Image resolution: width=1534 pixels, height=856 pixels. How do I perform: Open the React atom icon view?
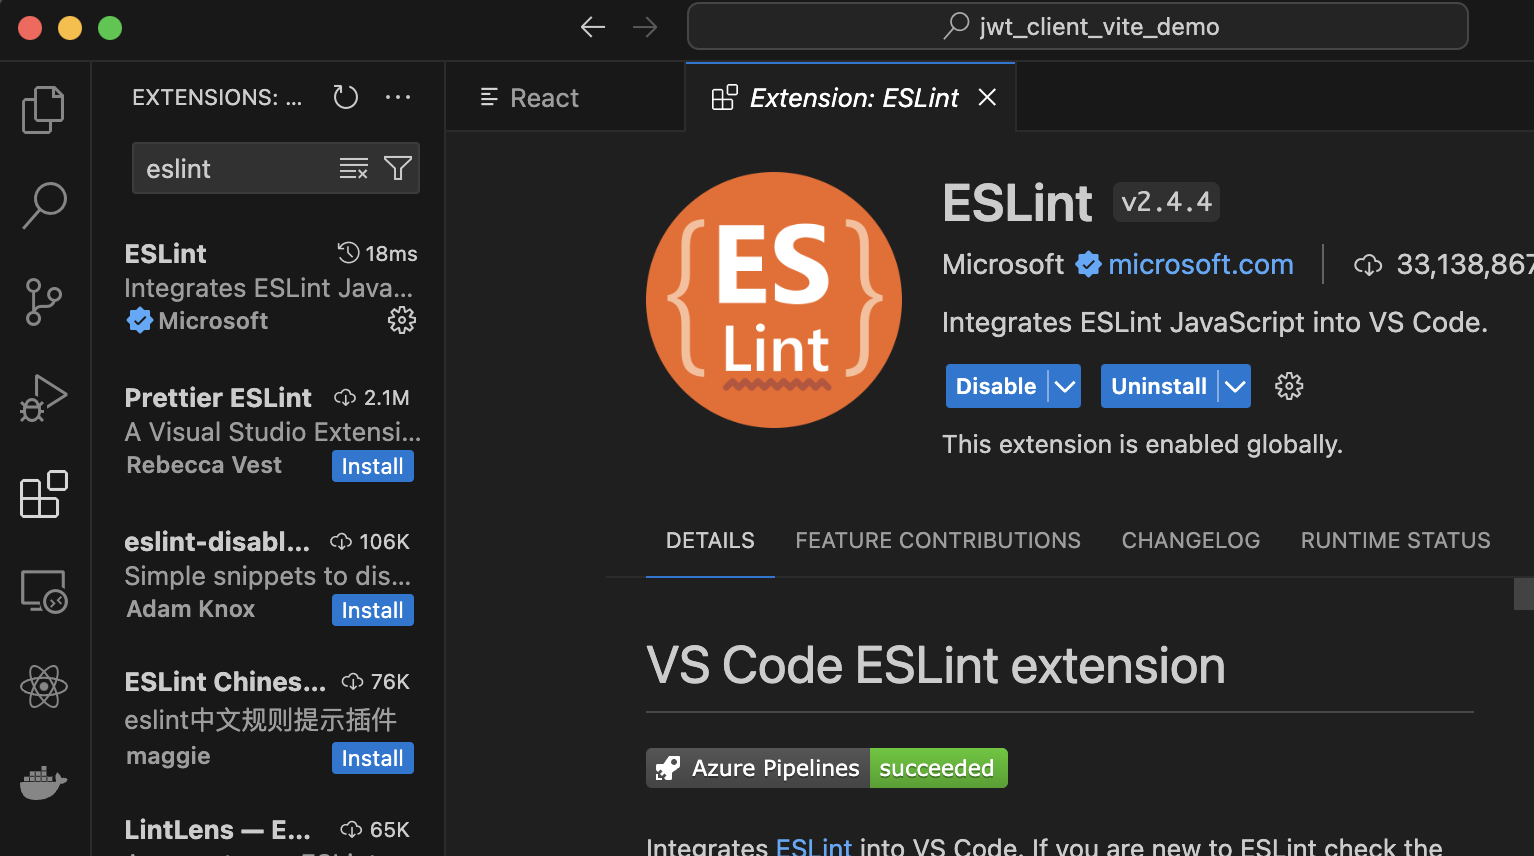click(x=43, y=687)
